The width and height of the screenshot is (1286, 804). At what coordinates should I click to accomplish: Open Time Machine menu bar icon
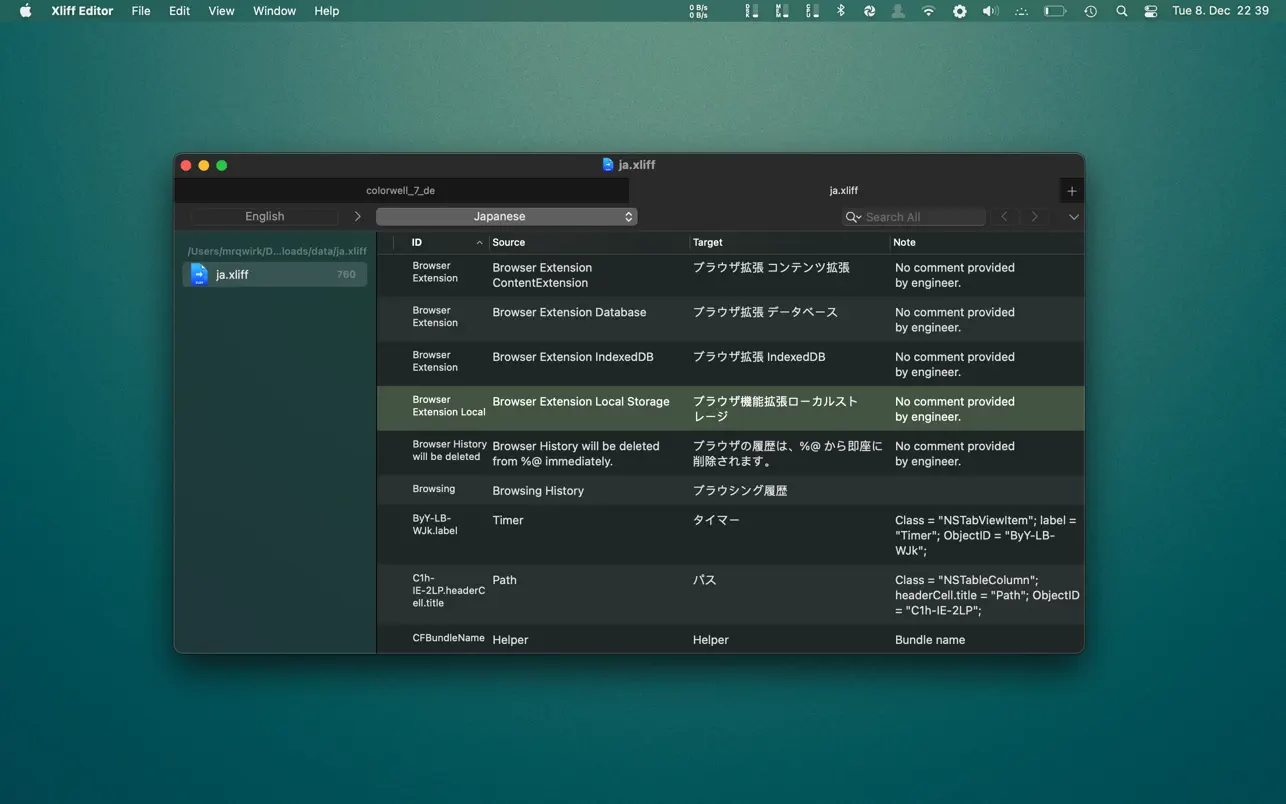pos(1090,11)
